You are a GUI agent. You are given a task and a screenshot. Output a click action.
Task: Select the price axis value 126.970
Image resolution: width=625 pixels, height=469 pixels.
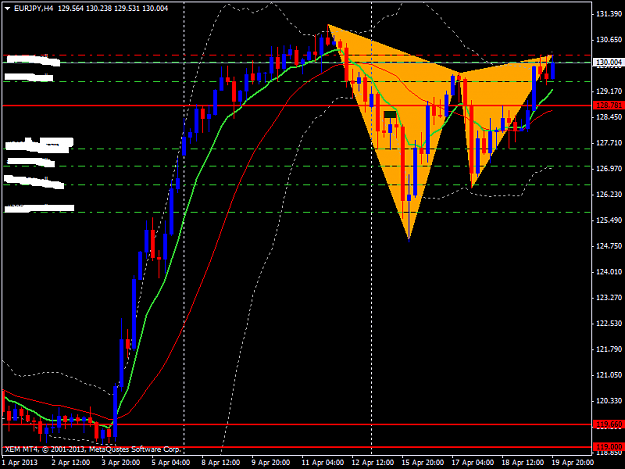click(x=609, y=169)
